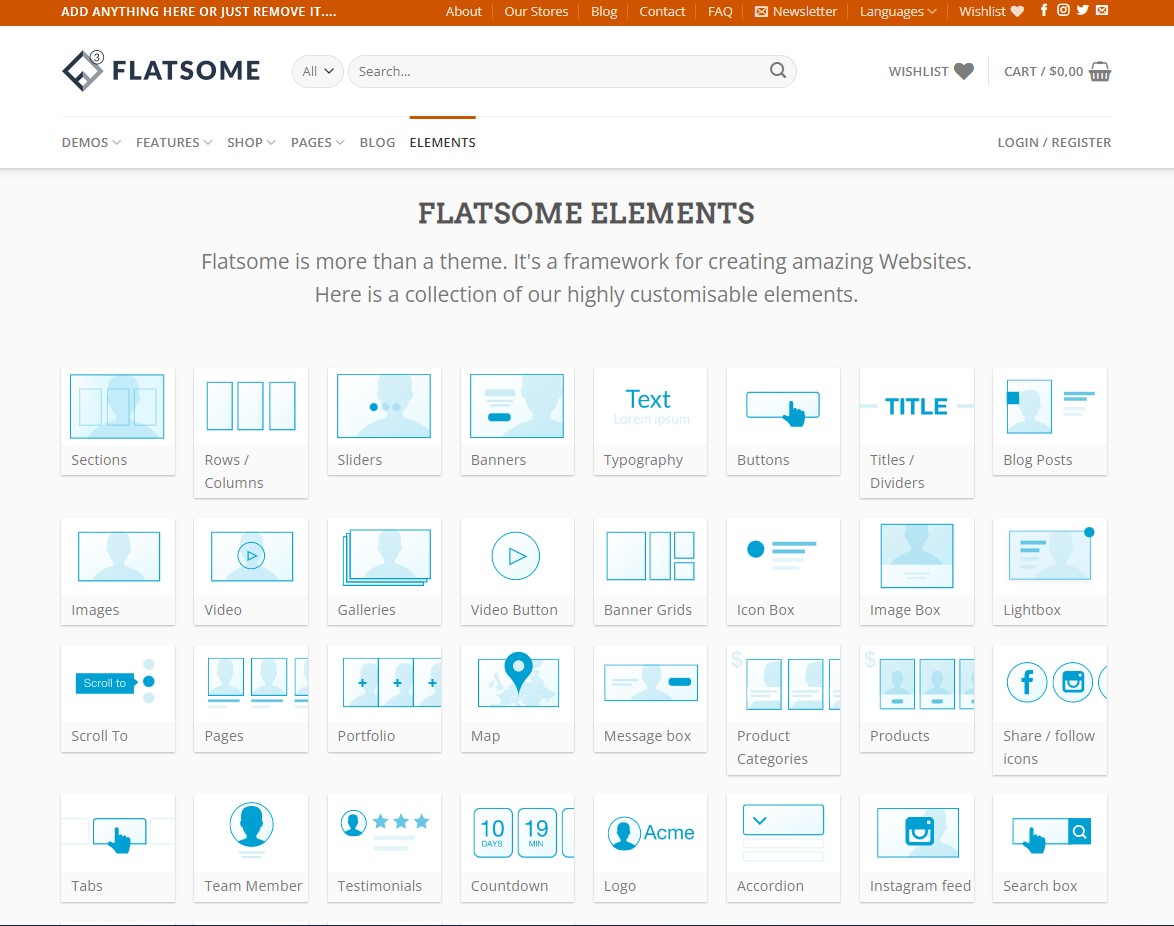Image resolution: width=1174 pixels, height=926 pixels.
Task: Open the Product Categories element
Action: coord(783,710)
